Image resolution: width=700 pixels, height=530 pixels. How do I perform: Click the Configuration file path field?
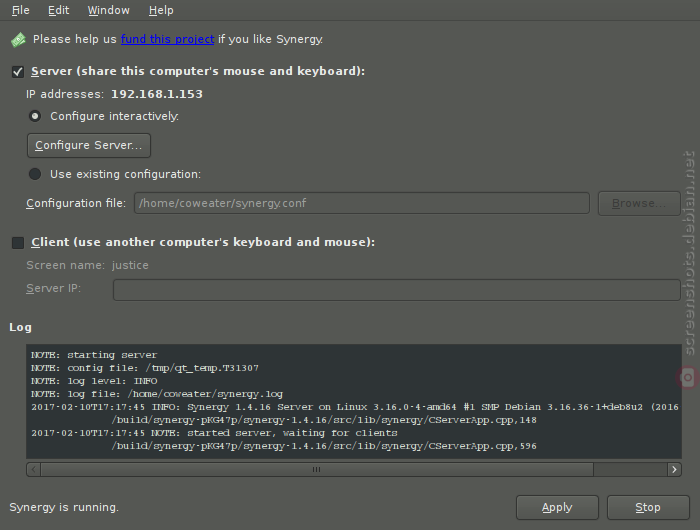point(362,203)
